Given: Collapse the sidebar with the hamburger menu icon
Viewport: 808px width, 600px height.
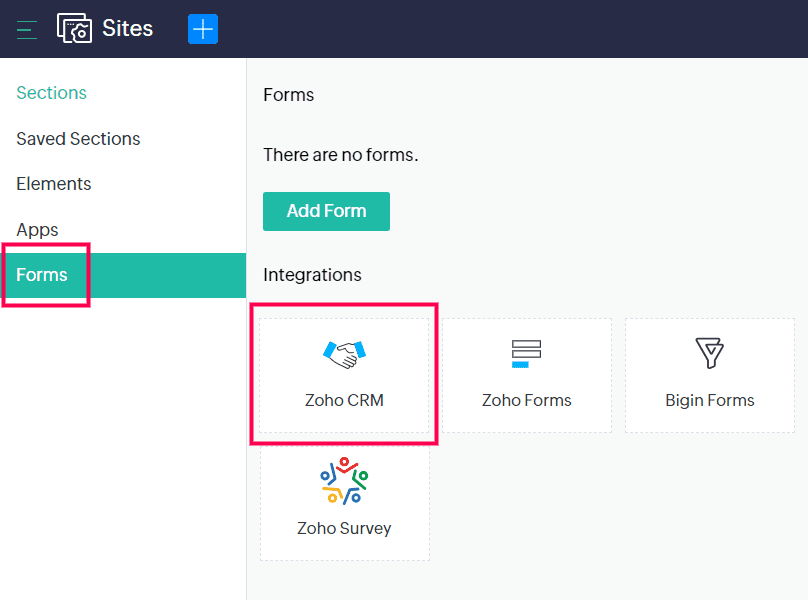Looking at the screenshot, I should coord(27,29).
